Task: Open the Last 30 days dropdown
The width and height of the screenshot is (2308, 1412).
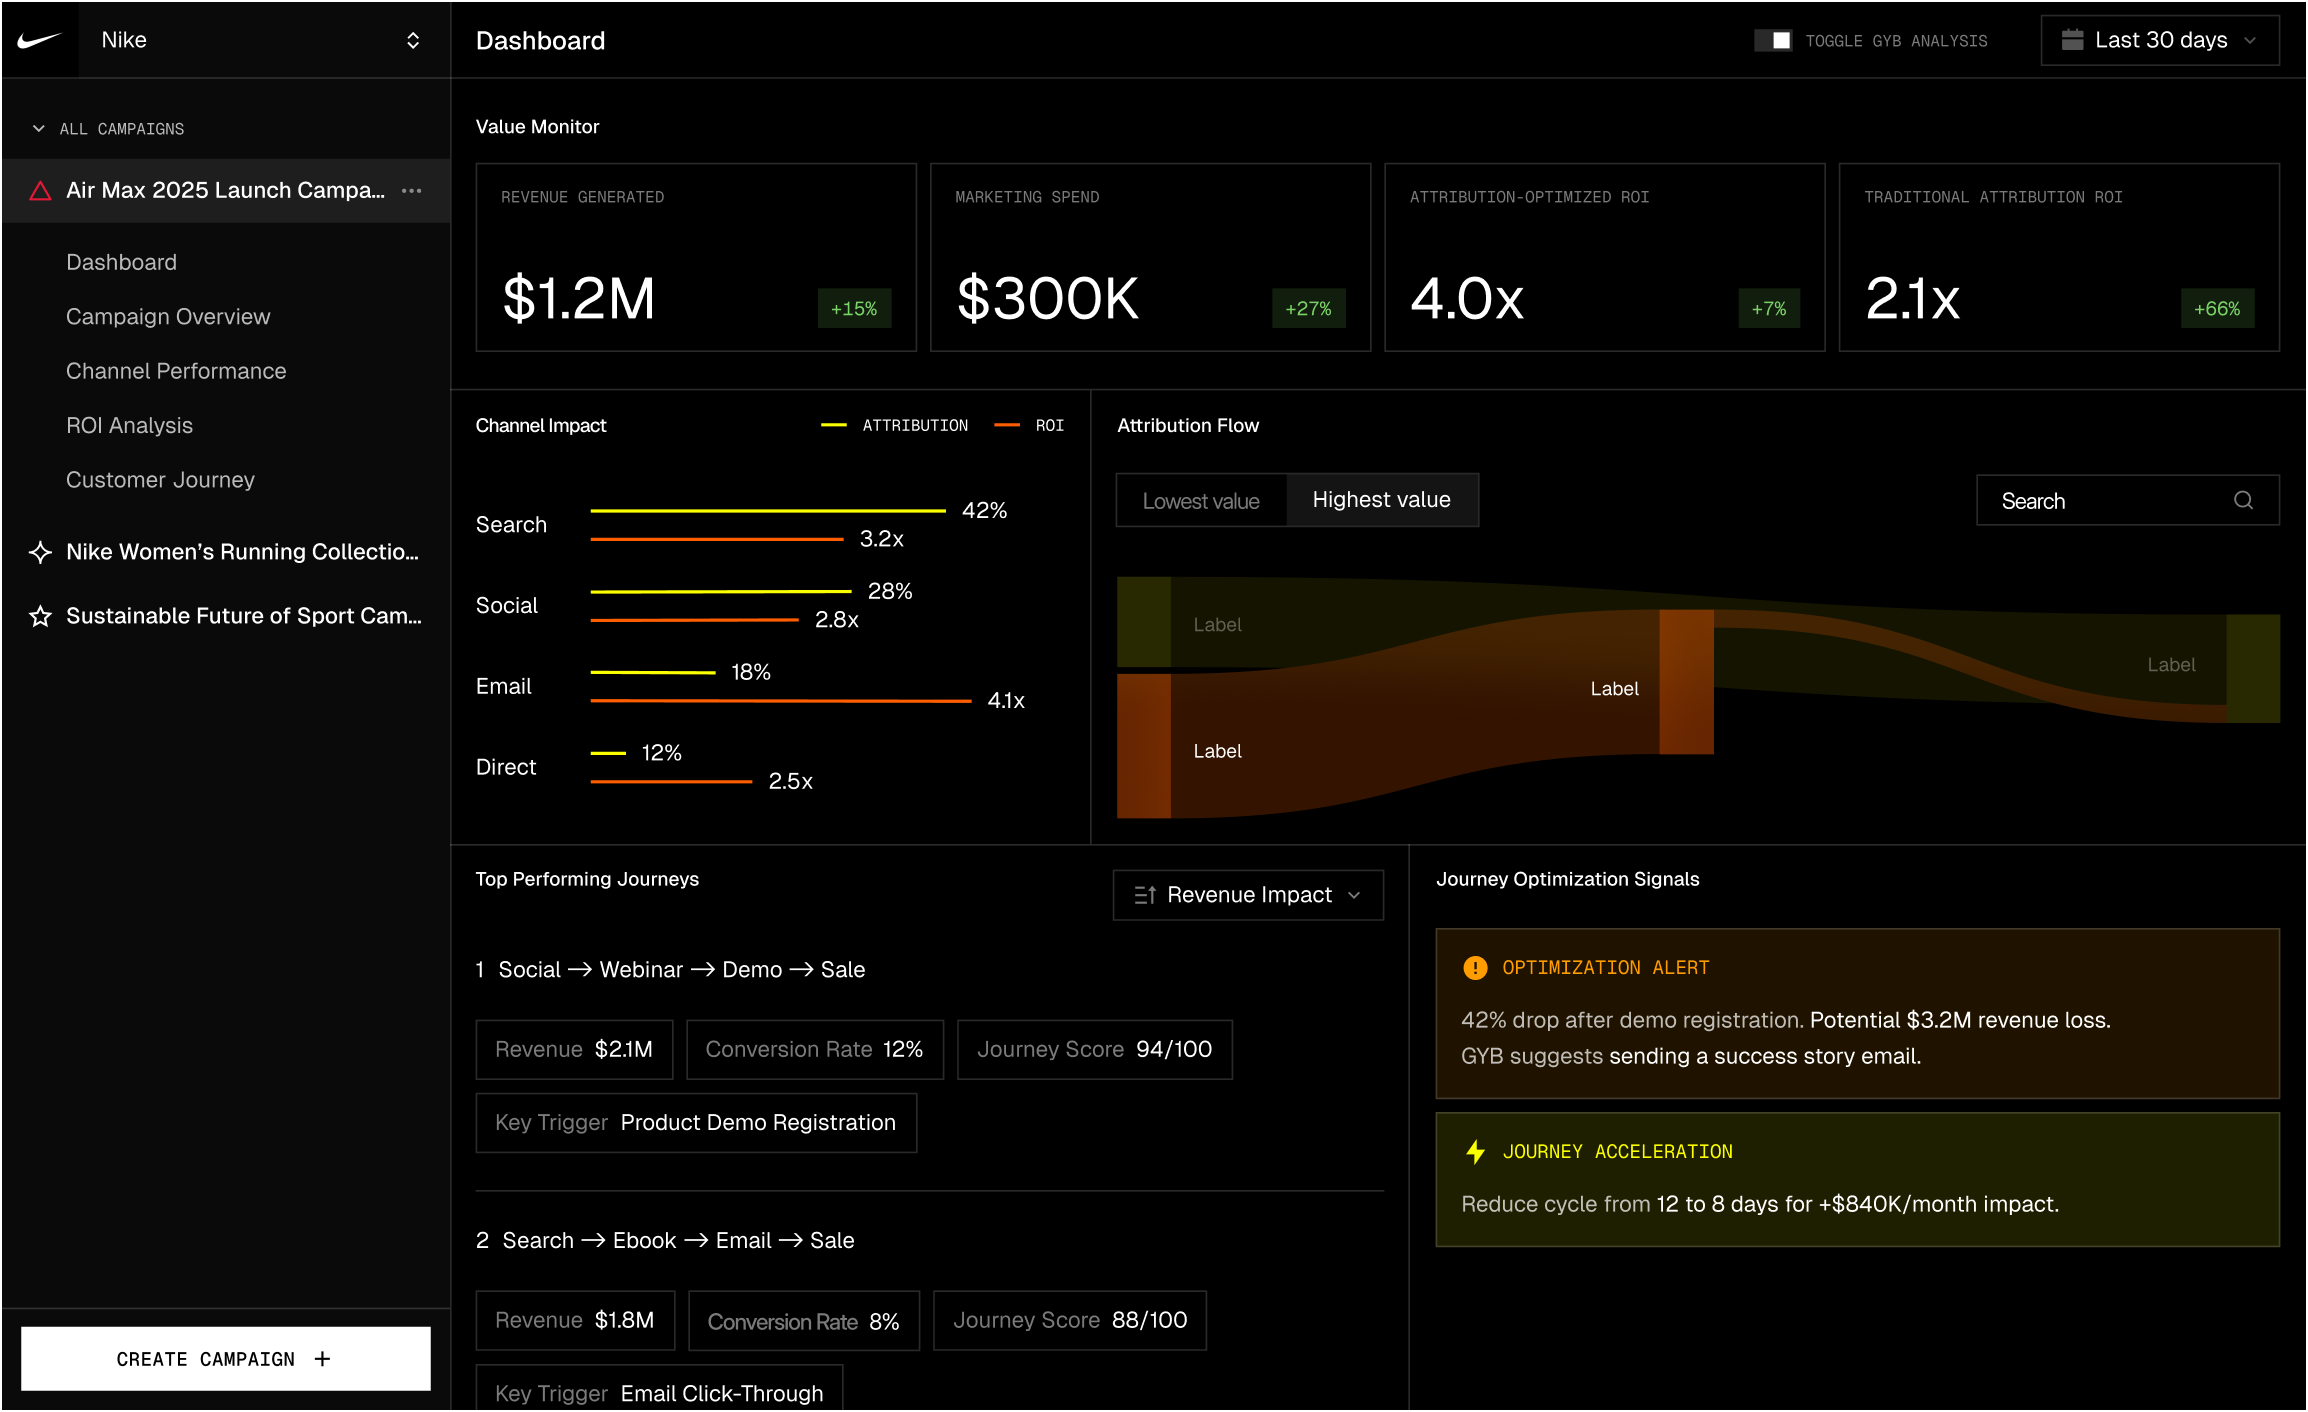Action: pyautogui.click(x=2160, y=40)
